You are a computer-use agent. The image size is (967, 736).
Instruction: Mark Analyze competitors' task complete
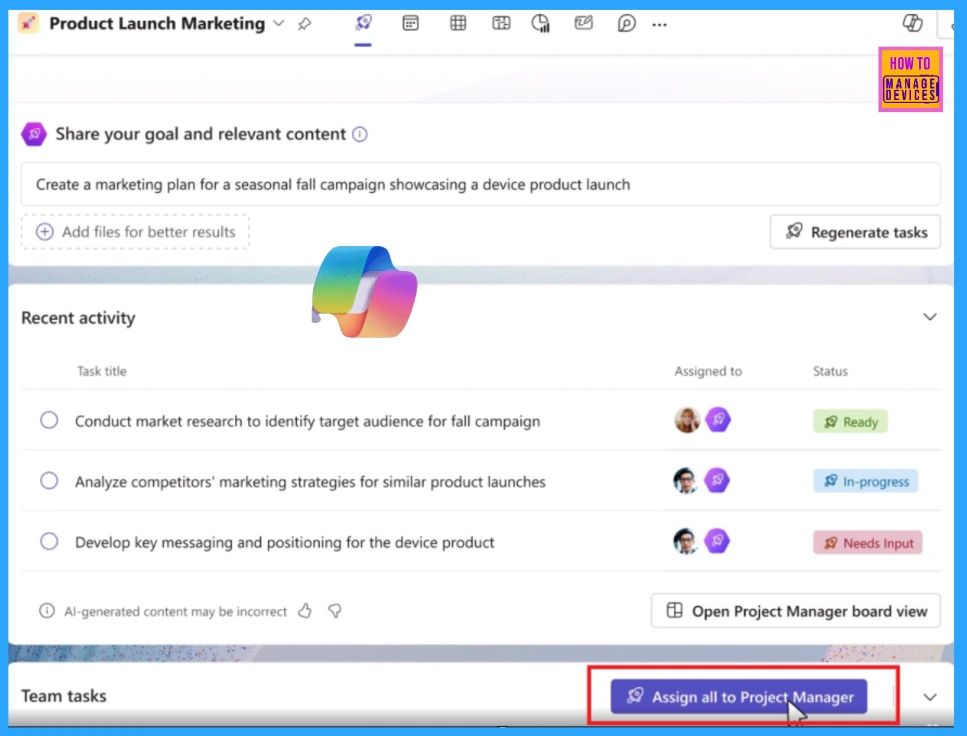point(49,481)
